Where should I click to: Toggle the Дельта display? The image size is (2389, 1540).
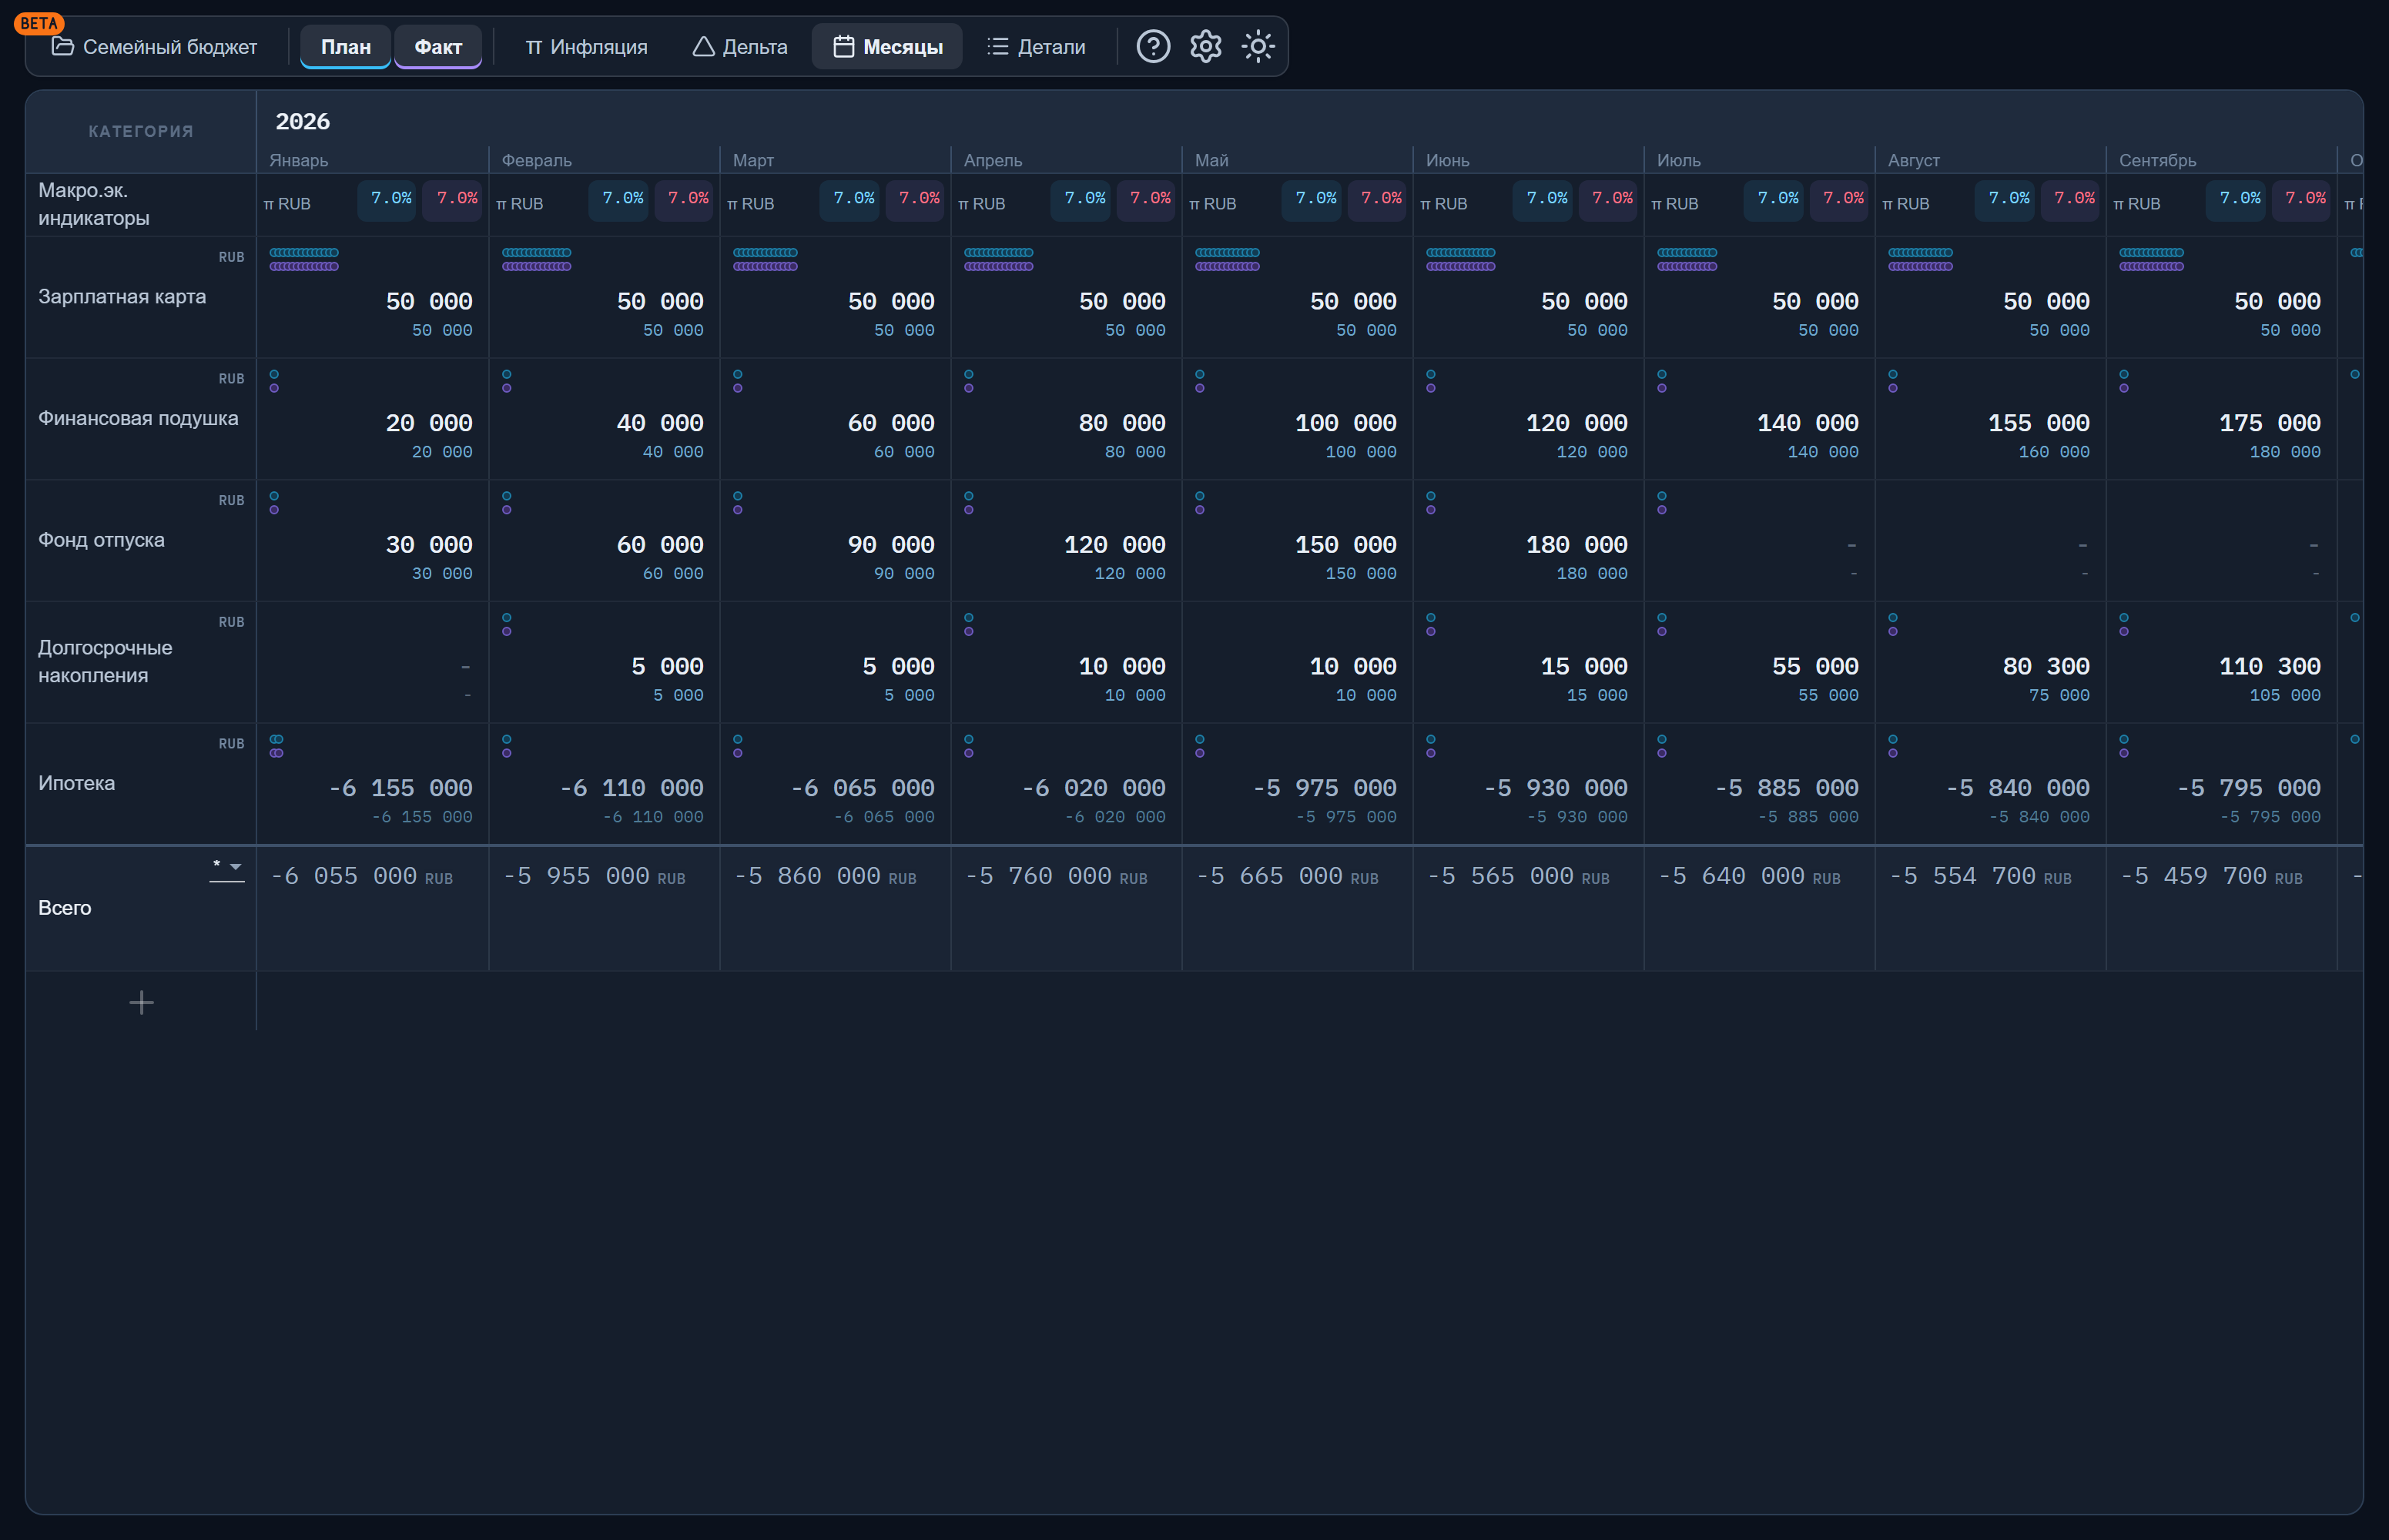click(740, 47)
